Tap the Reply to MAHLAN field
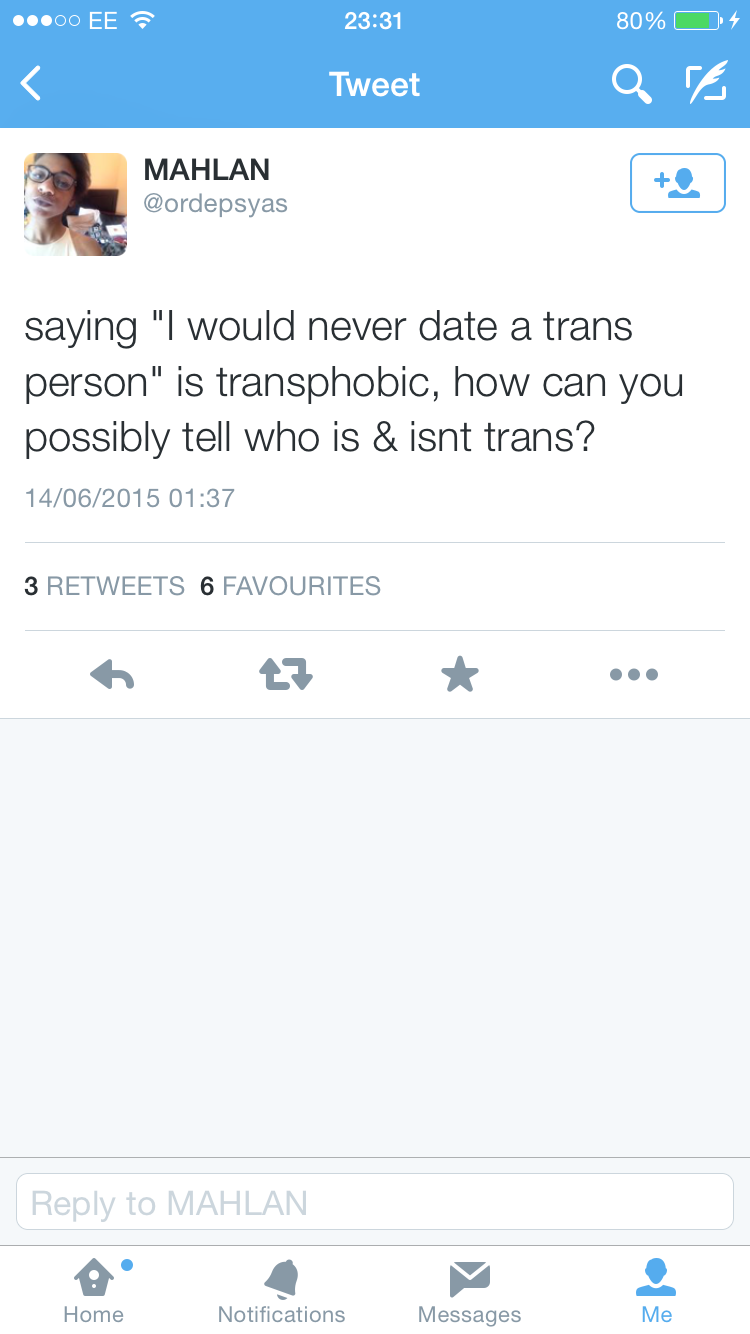This screenshot has width=750, height=1334. coord(375,1202)
